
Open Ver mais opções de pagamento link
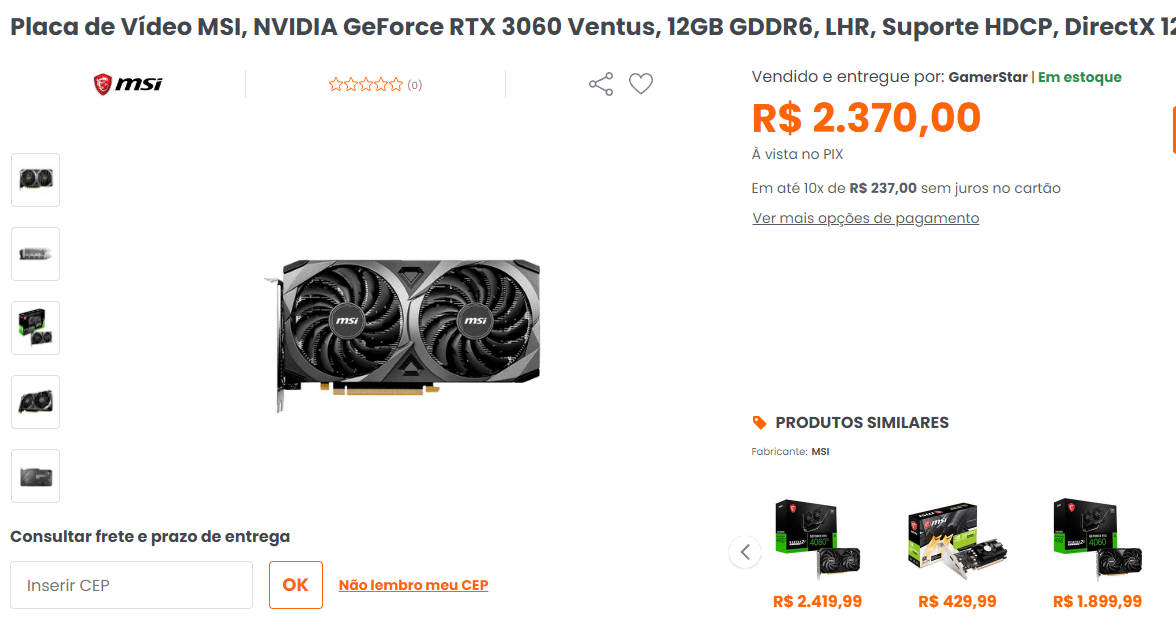click(866, 218)
